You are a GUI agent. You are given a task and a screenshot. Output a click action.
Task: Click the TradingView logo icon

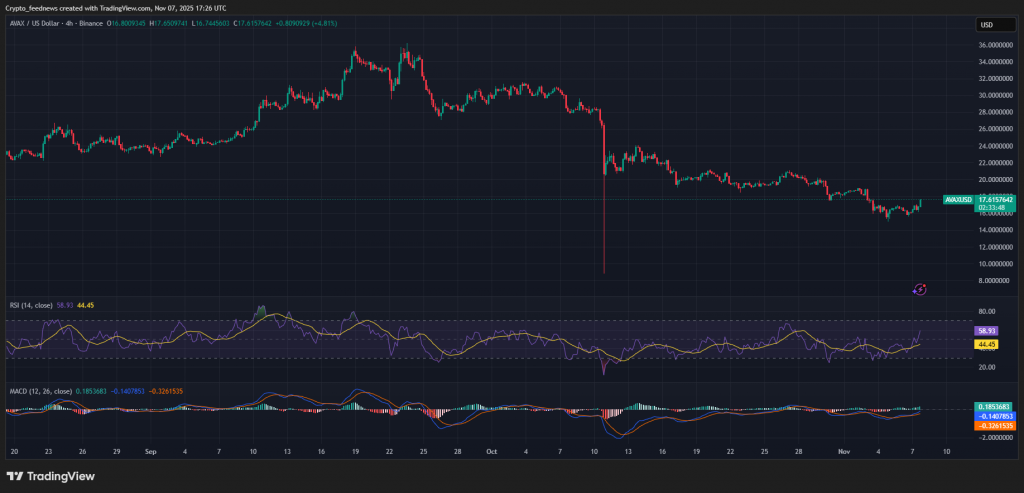click(18, 475)
